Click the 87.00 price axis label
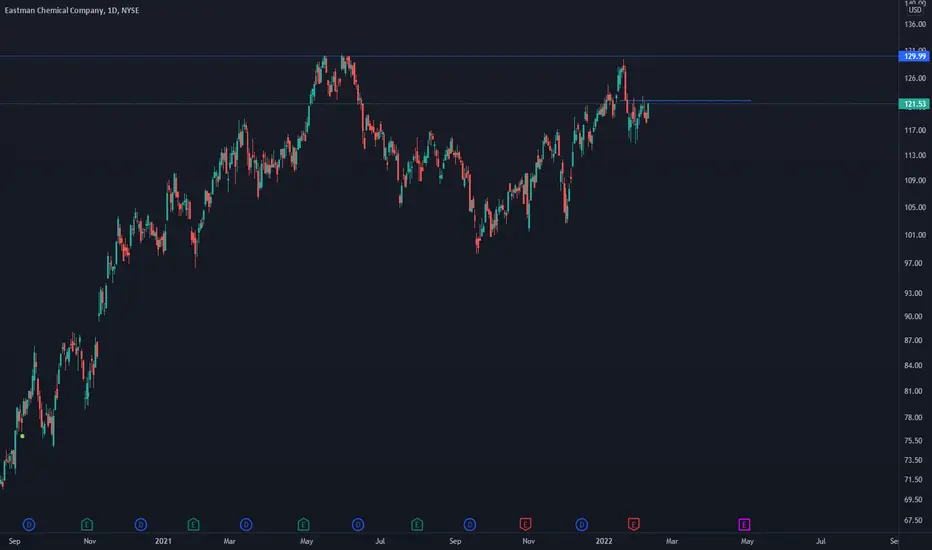This screenshot has height=550, width=932. [x=915, y=341]
